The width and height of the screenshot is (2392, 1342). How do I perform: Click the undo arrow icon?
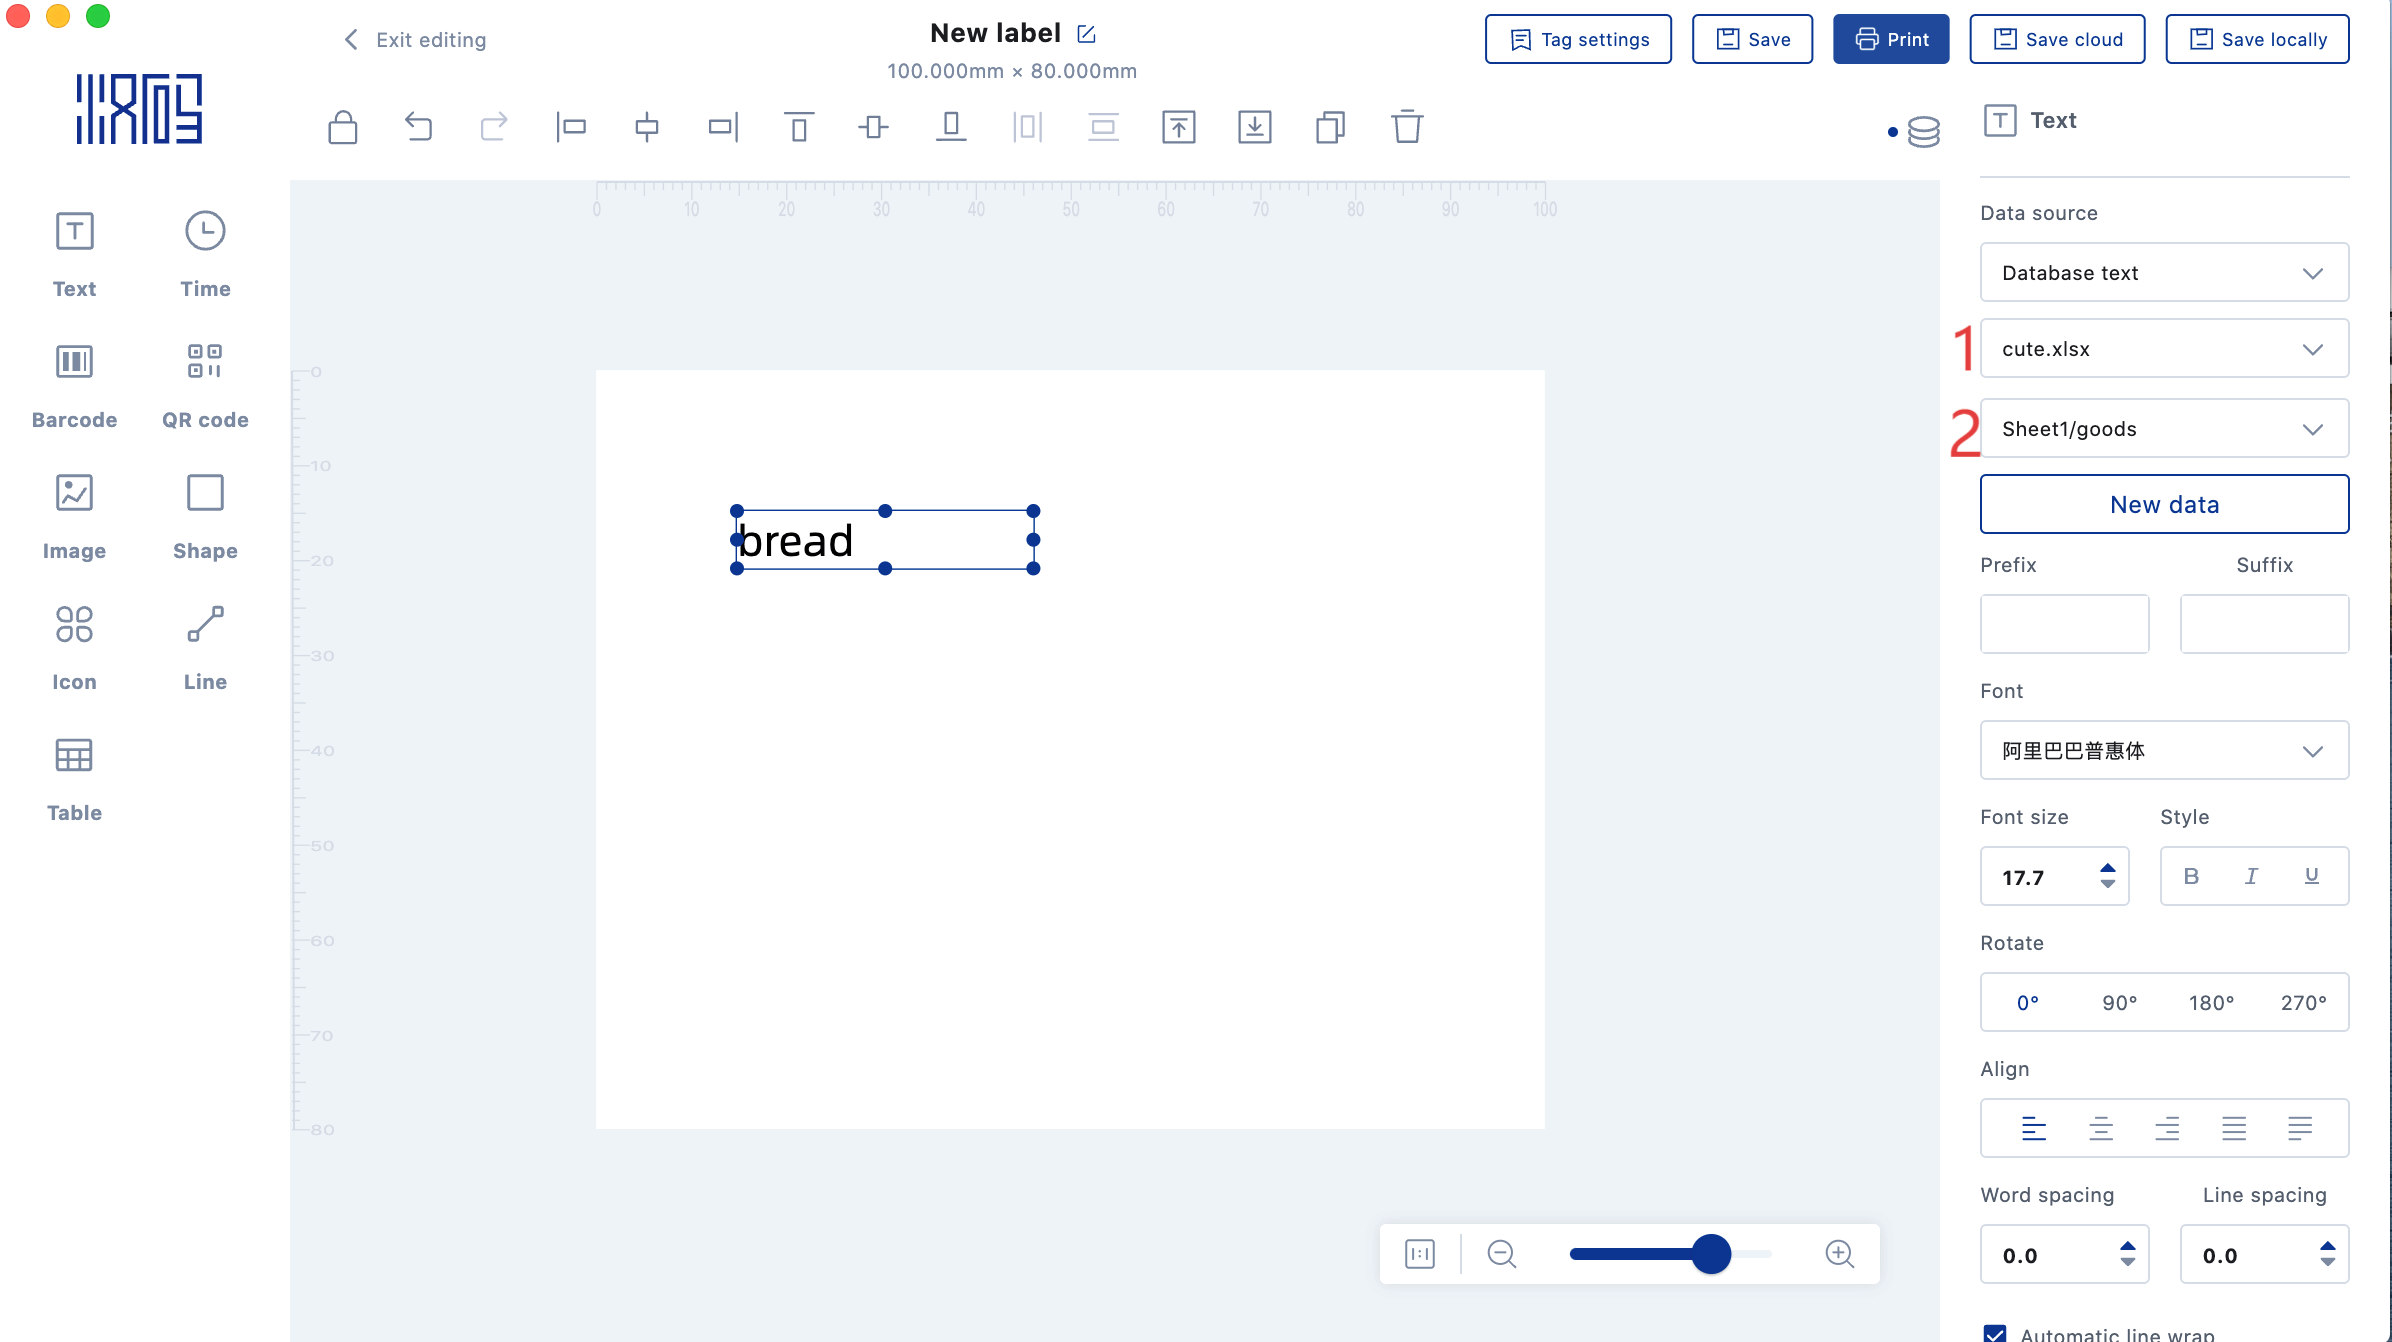pyautogui.click(x=418, y=127)
